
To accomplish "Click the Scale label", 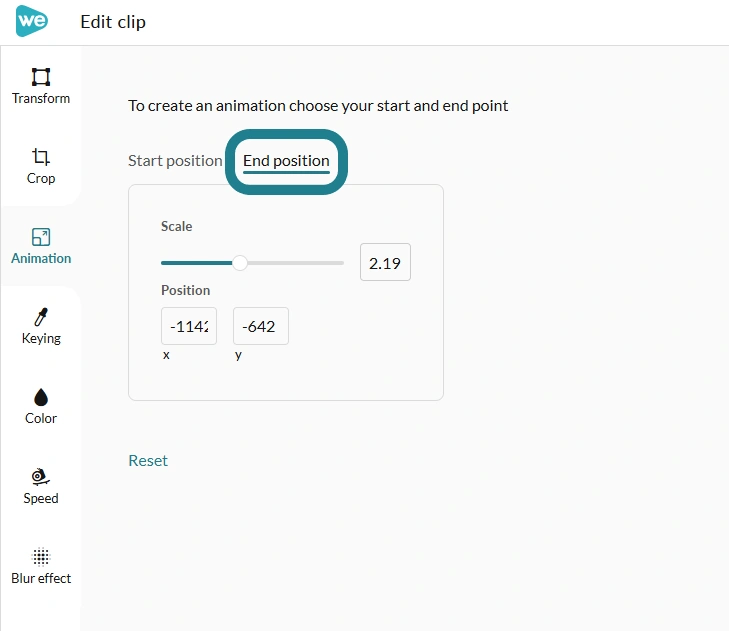I will click(x=176, y=226).
